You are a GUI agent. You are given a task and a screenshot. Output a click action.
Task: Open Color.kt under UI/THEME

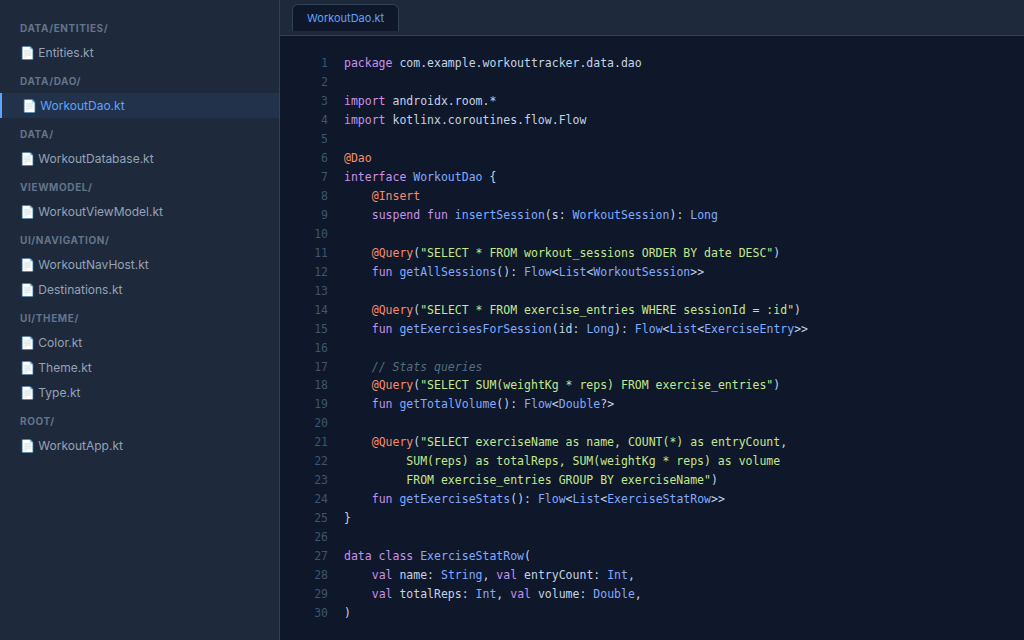pyautogui.click(x=140, y=342)
